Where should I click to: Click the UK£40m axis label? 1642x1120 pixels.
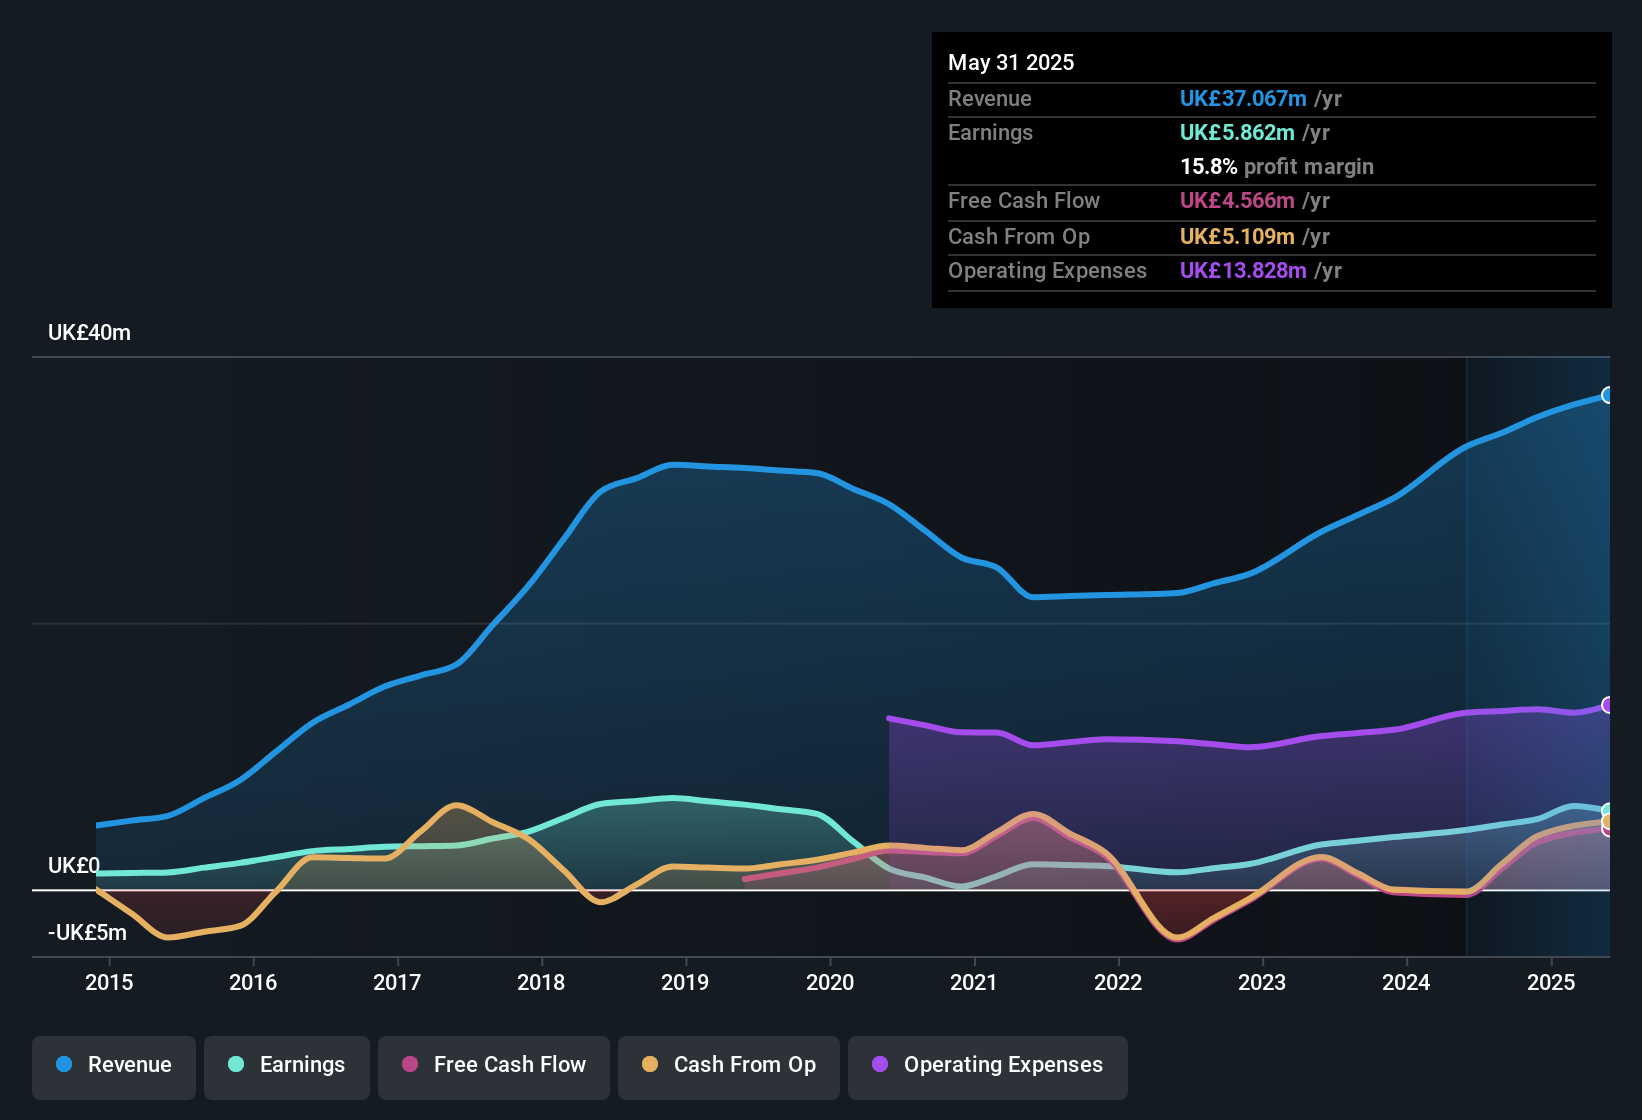[89, 332]
